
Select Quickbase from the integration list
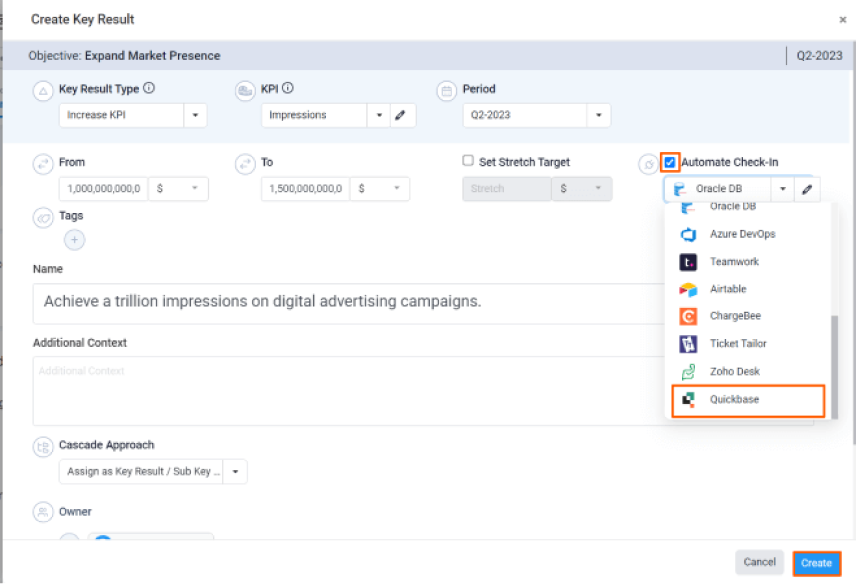pos(748,400)
